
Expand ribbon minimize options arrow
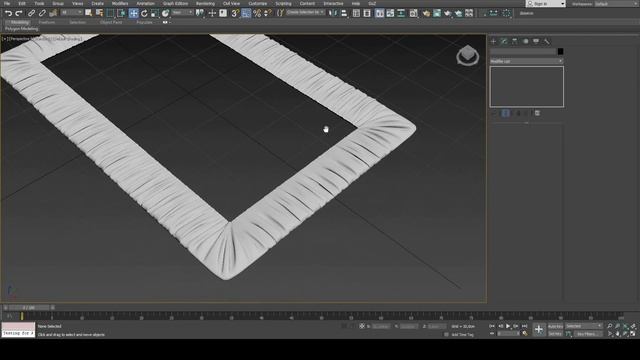[x=167, y=22]
